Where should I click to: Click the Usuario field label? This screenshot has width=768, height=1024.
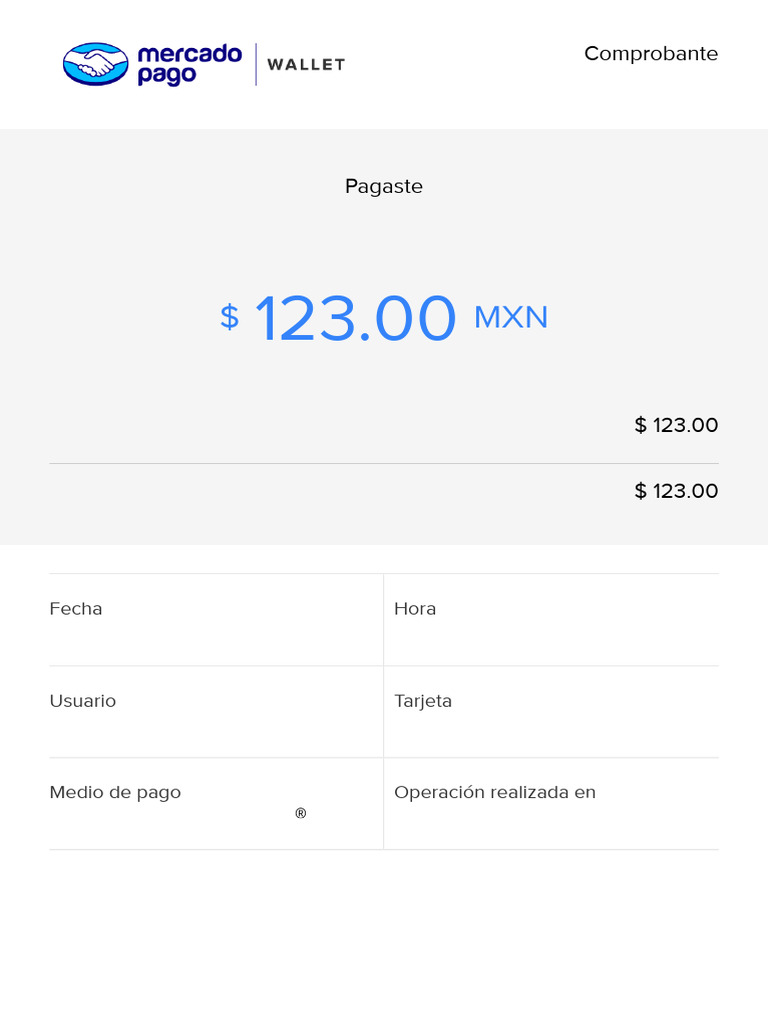[x=83, y=701]
